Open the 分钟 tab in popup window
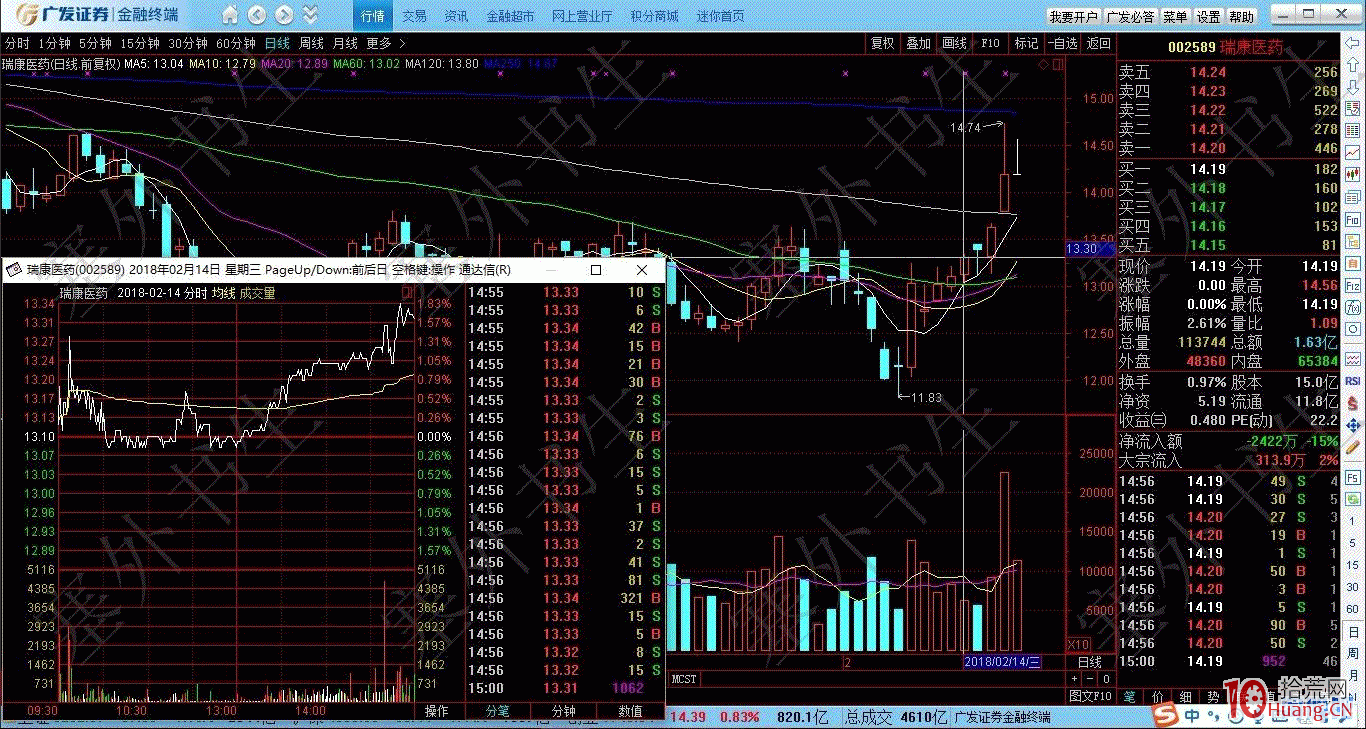Viewport: 1366px width, 729px height. 563,712
